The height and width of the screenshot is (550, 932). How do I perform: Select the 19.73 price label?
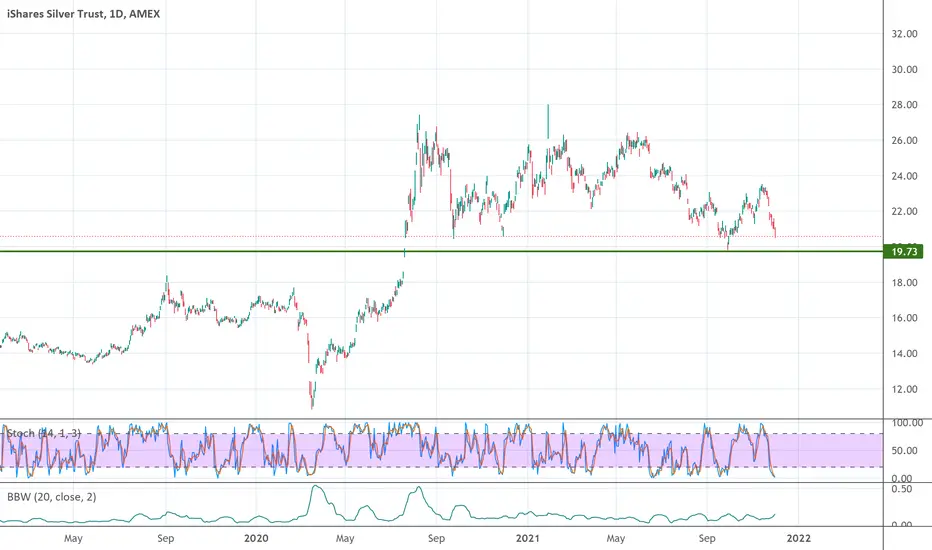click(x=903, y=252)
